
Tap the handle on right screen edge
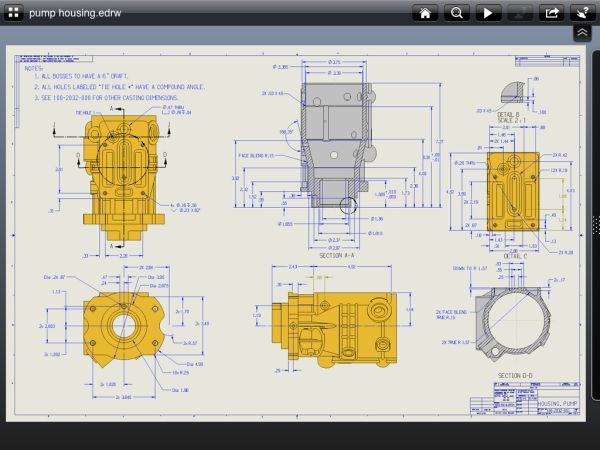click(x=596, y=226)
